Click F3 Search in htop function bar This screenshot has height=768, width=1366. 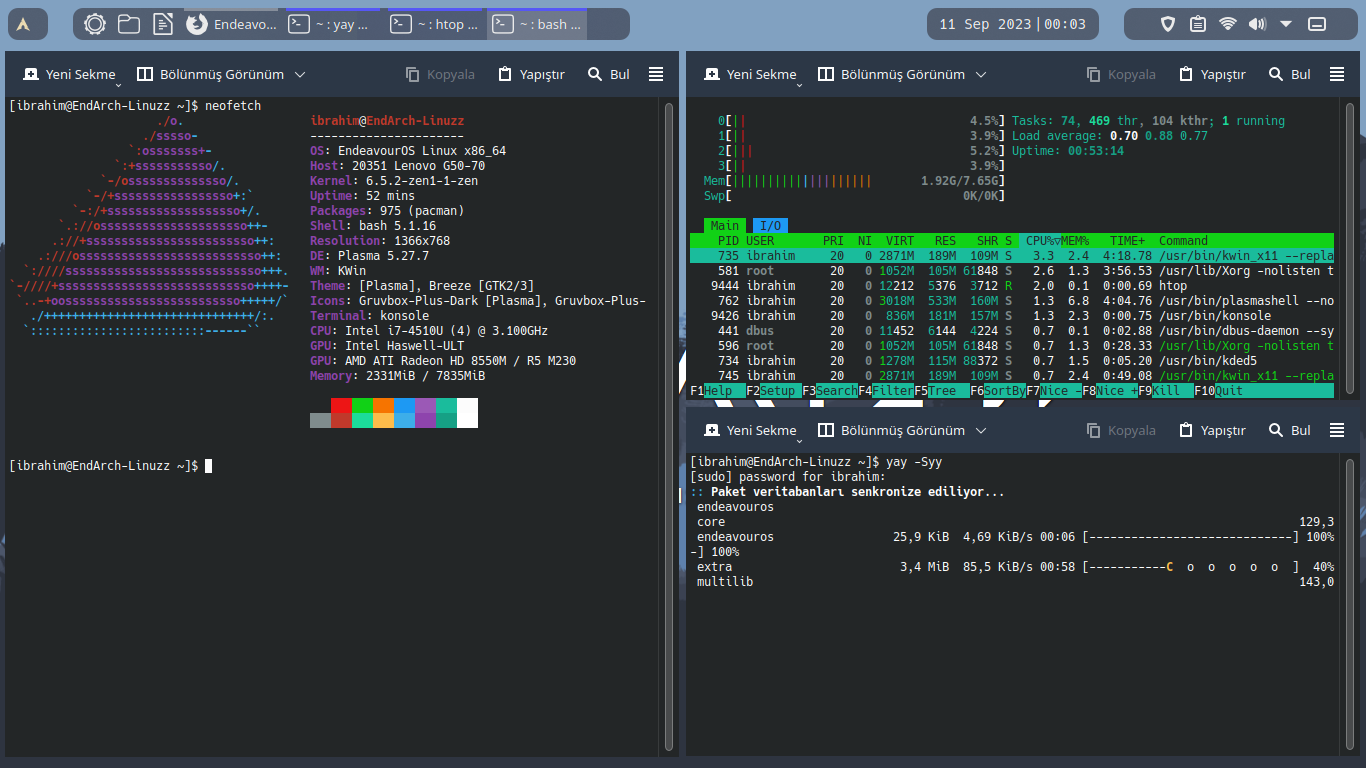click(x=829, y=391)
